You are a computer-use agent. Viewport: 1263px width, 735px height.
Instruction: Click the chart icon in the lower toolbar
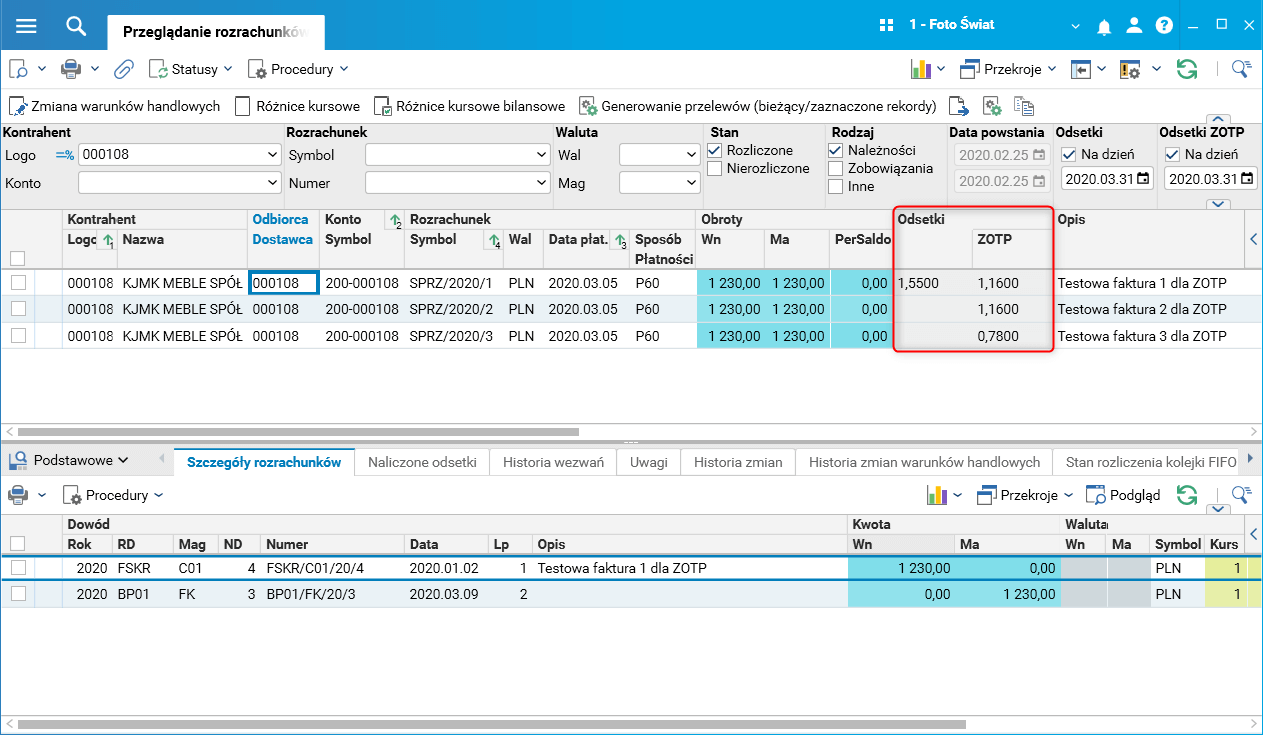tap(936, 494)
